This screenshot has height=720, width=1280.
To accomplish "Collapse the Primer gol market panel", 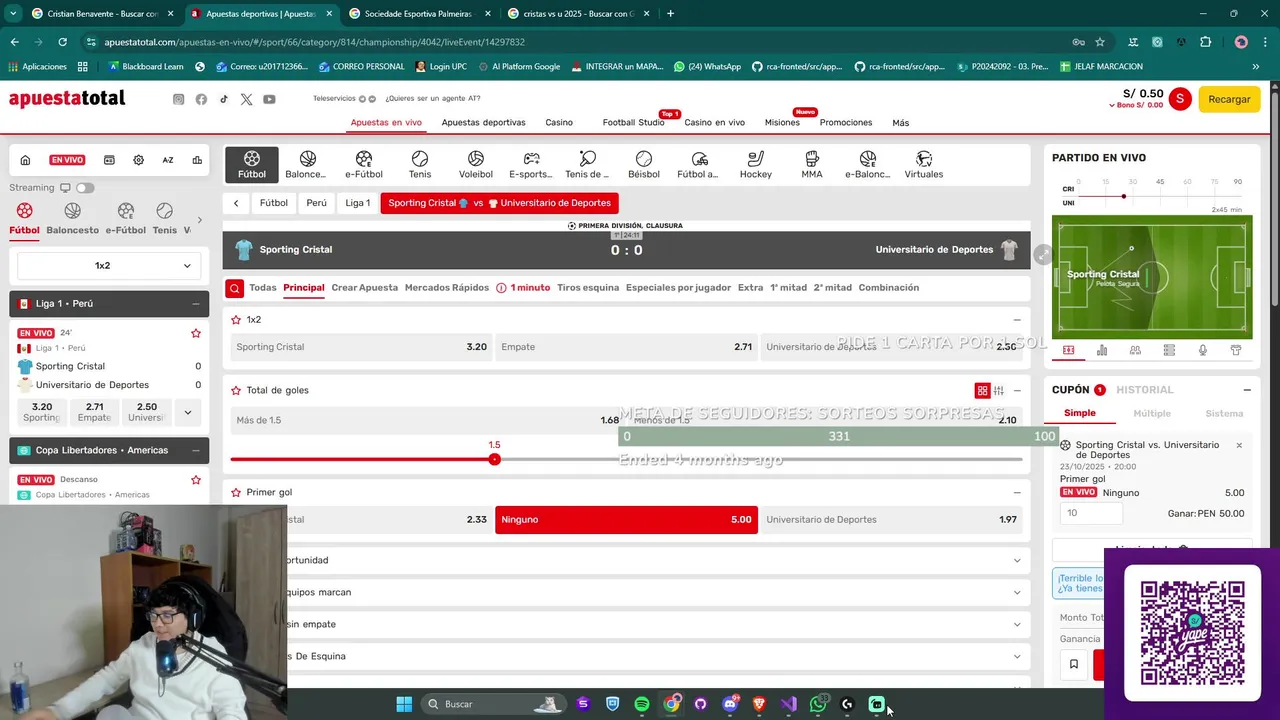I will tap(1017, 493).
